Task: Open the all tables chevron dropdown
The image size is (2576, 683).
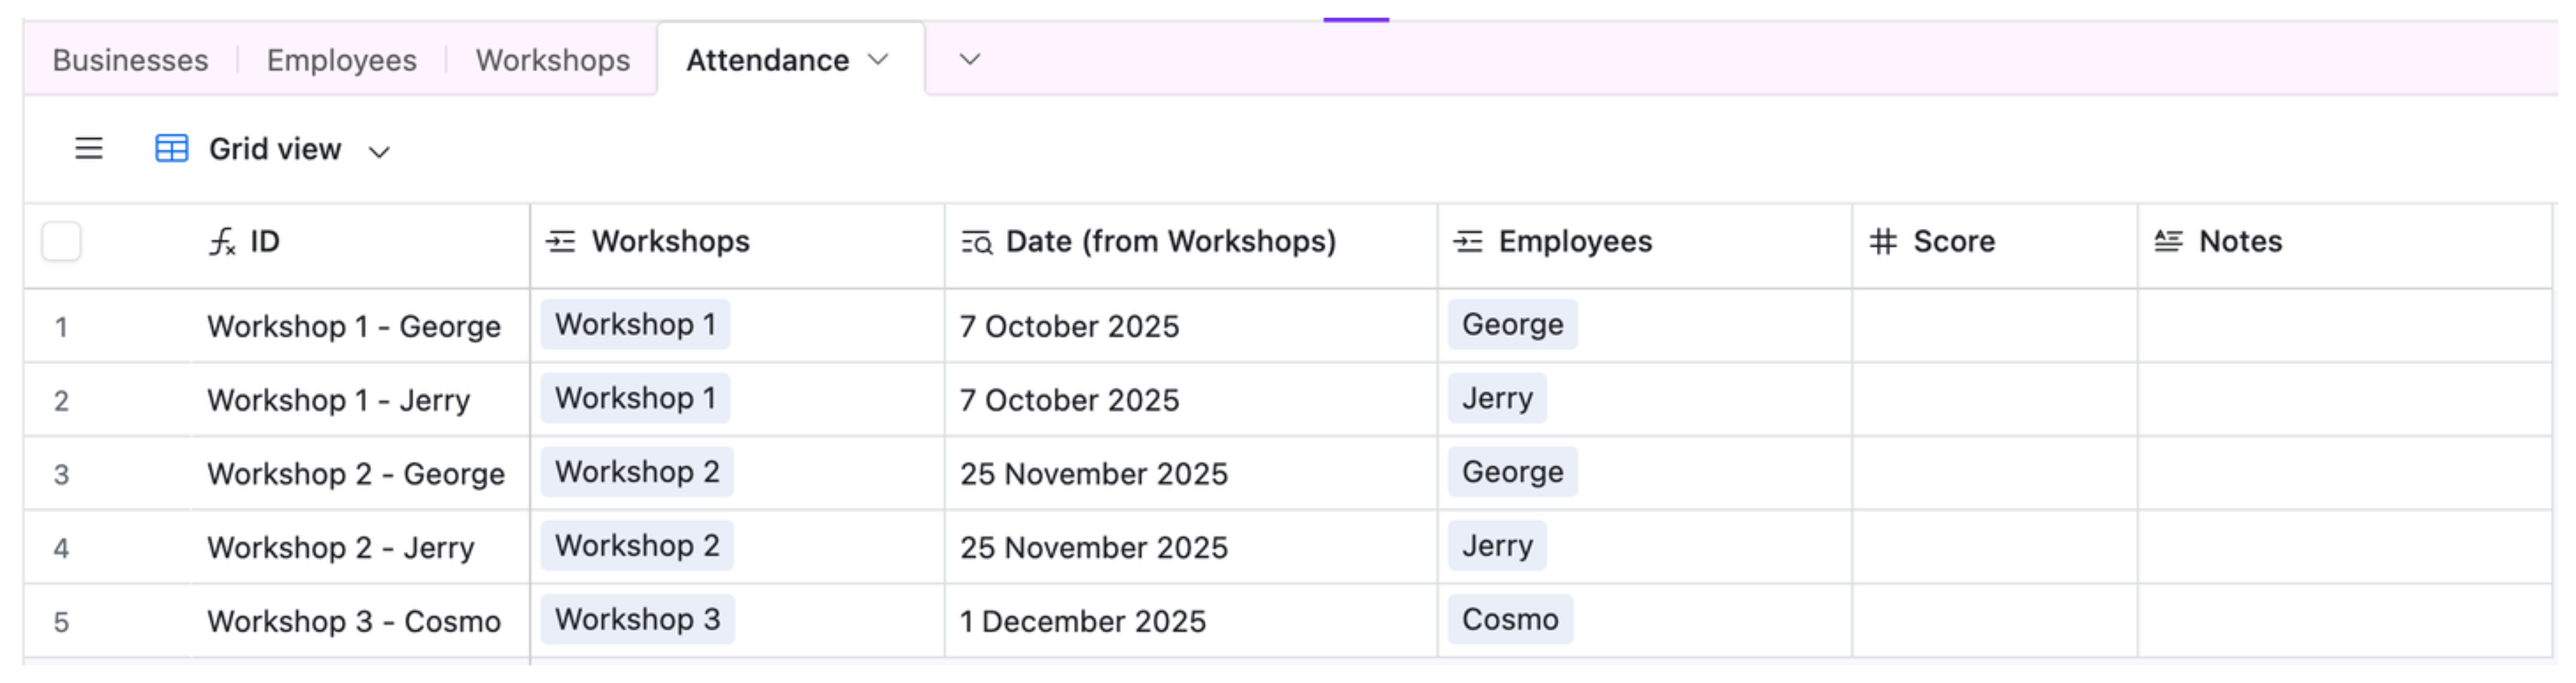Action: 969,60
